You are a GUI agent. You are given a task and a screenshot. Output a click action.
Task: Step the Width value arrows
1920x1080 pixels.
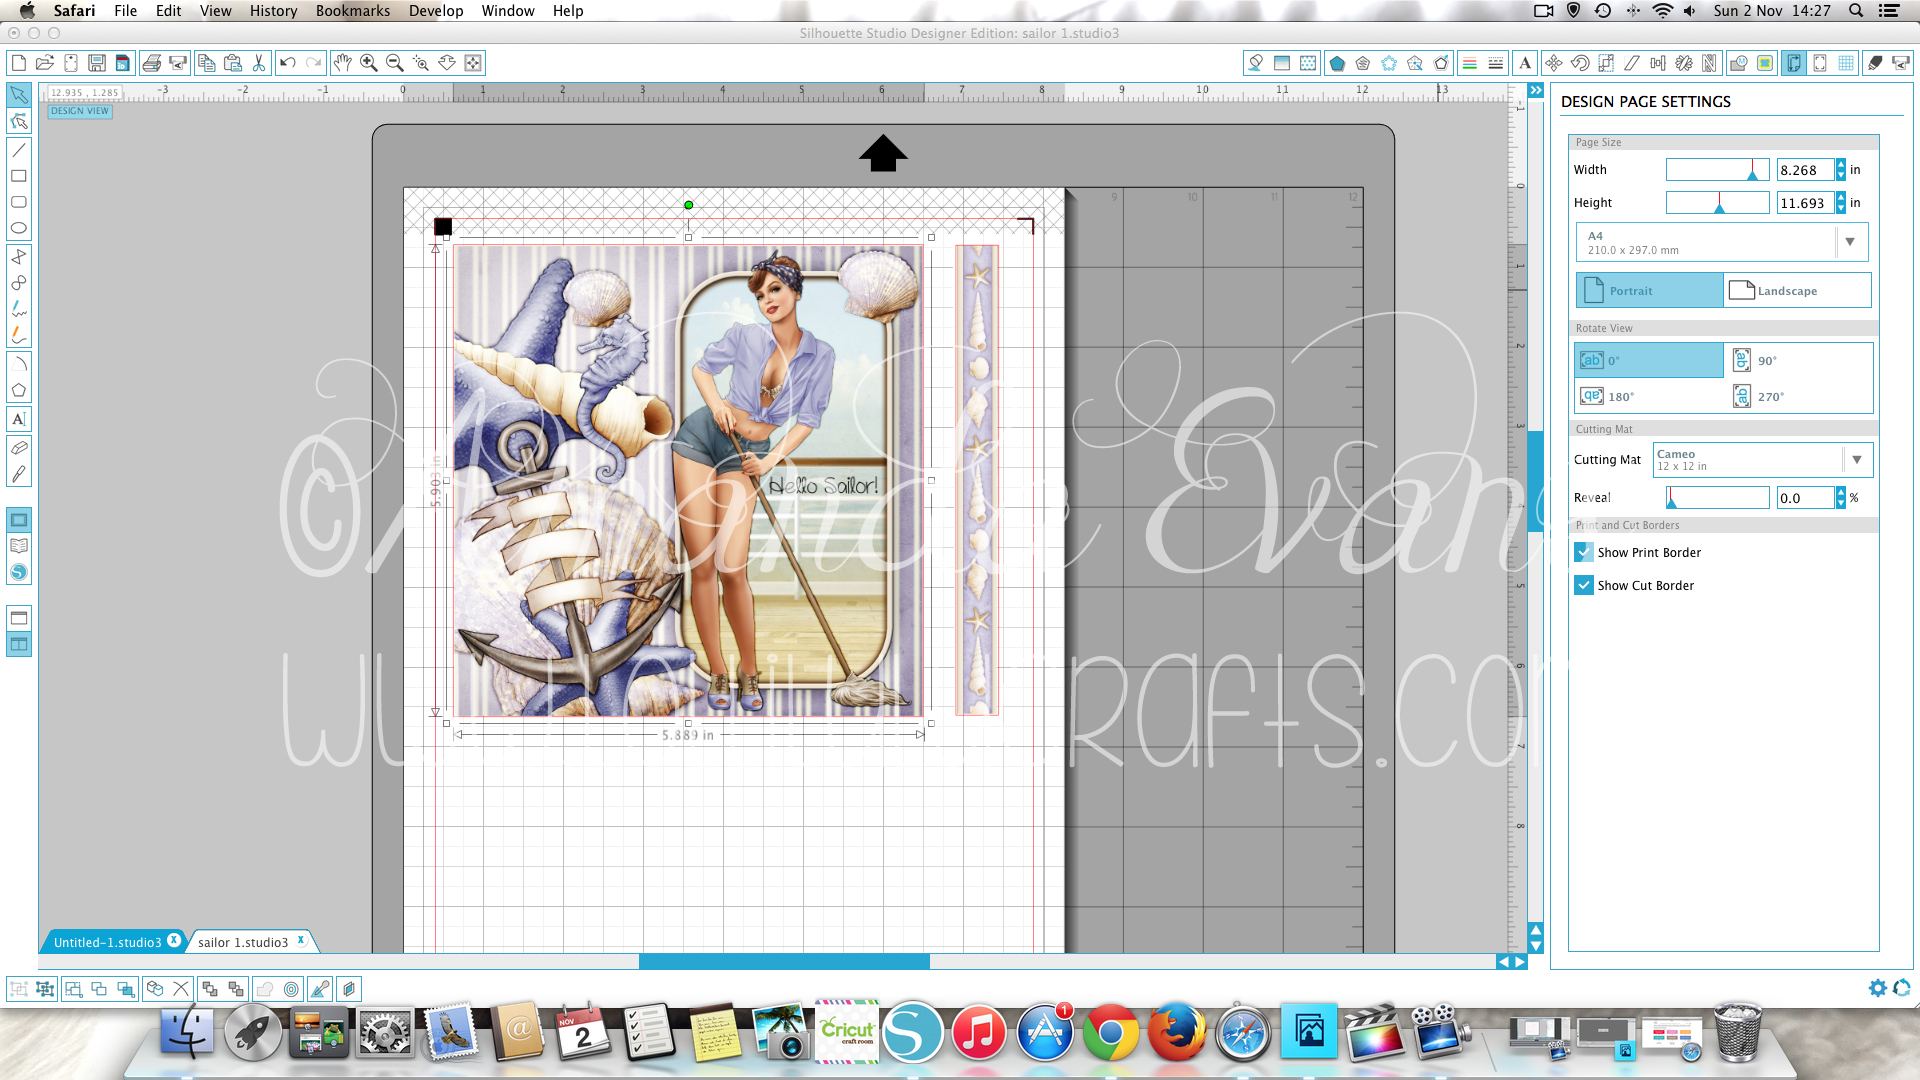click(1841, 170)
